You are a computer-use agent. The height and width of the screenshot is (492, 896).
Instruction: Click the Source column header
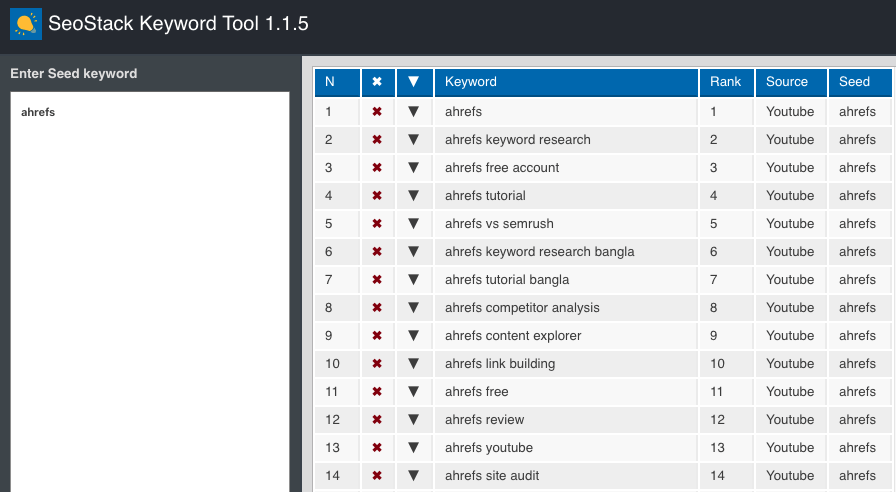point(788,82)
